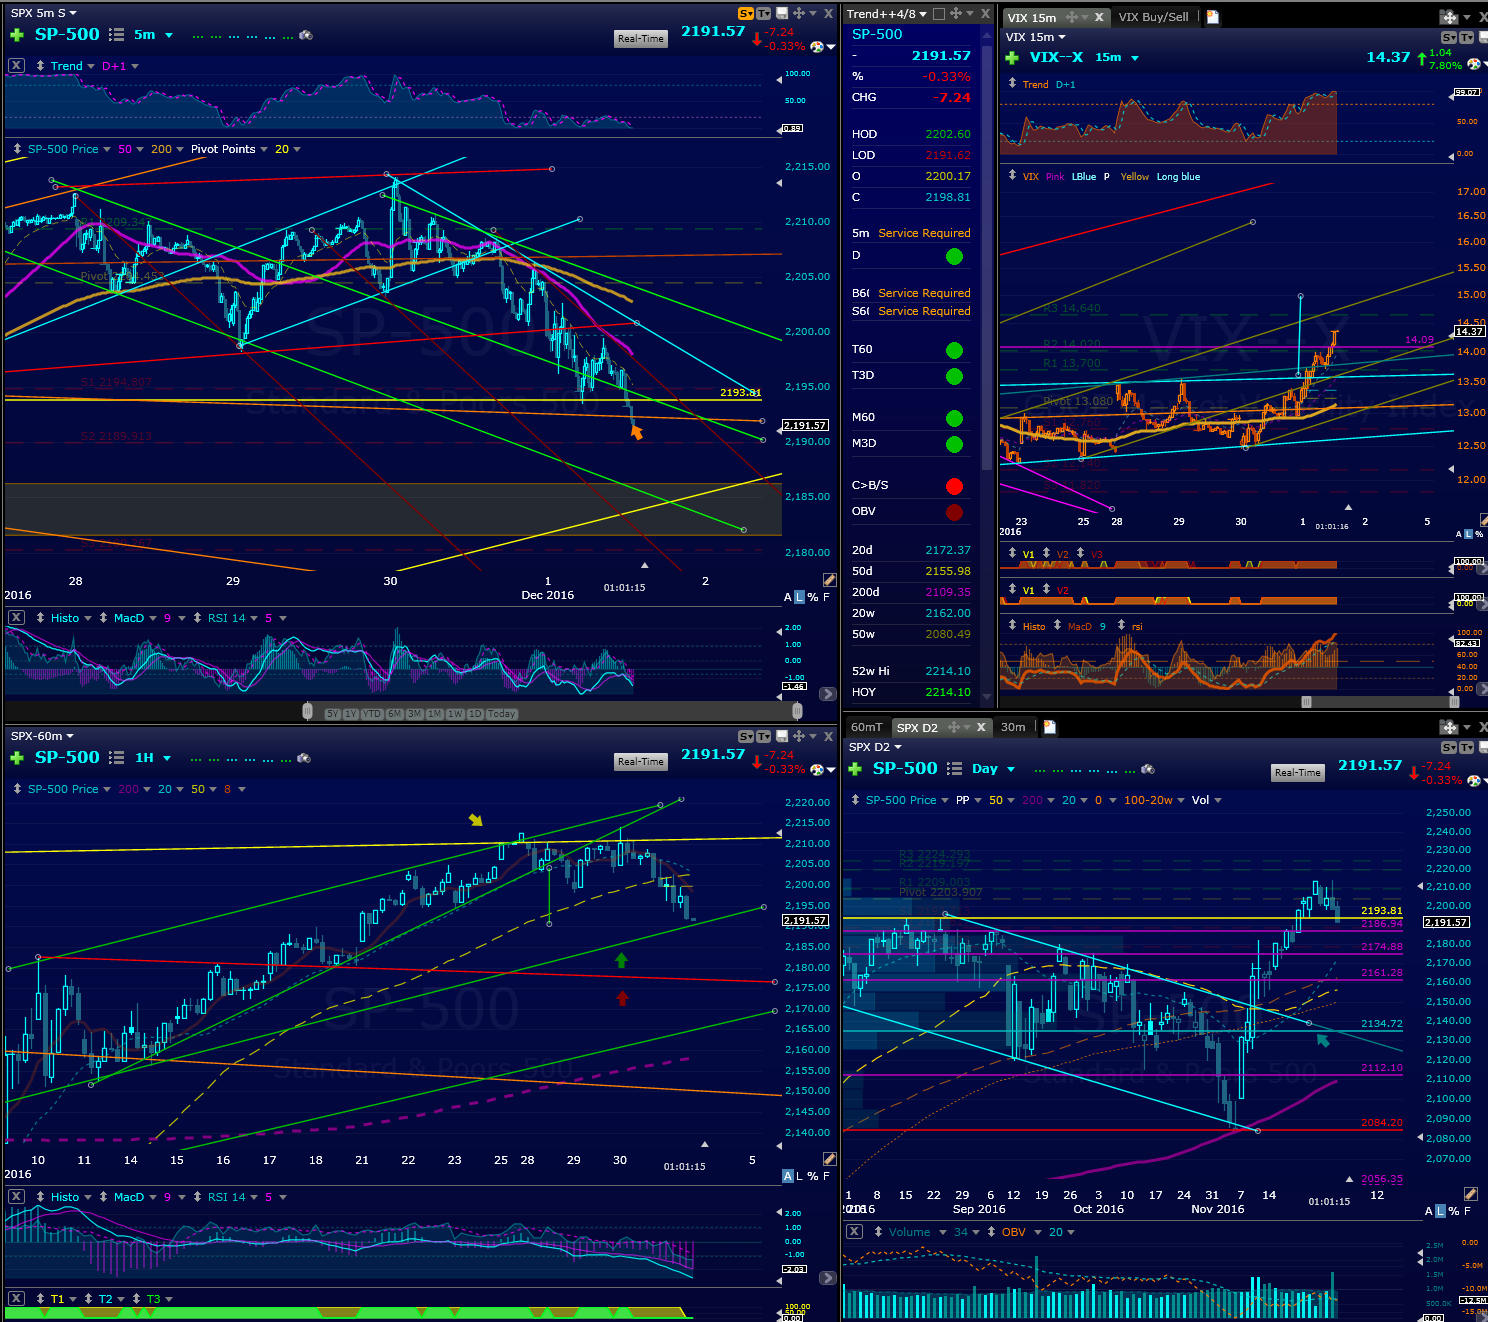Viewport: 1488px width, 1322px height.
Task: Grab right handle of 5m chart range slider
Action: pos(797,711)
